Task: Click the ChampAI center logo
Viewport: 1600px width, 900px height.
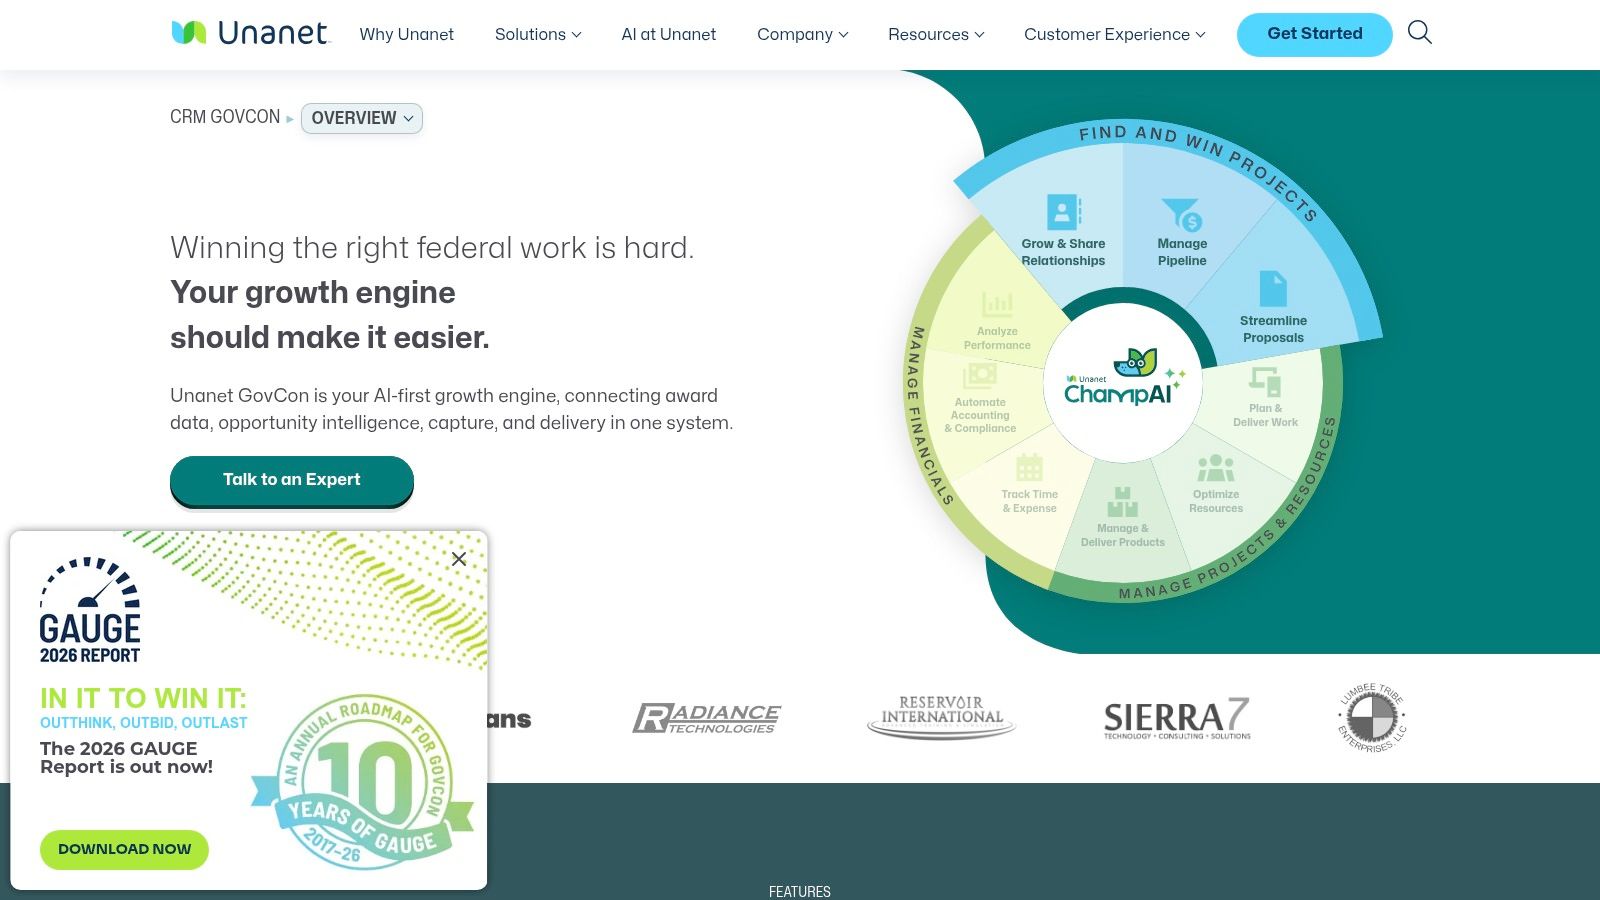Action: [1125, 380]
